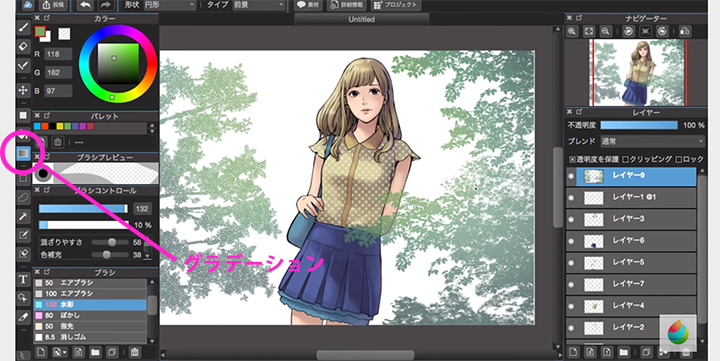Zoom out with the Navigator magnifier minus icon
The height and width of the screenshot is (361, 720).
tap(606, 31)
